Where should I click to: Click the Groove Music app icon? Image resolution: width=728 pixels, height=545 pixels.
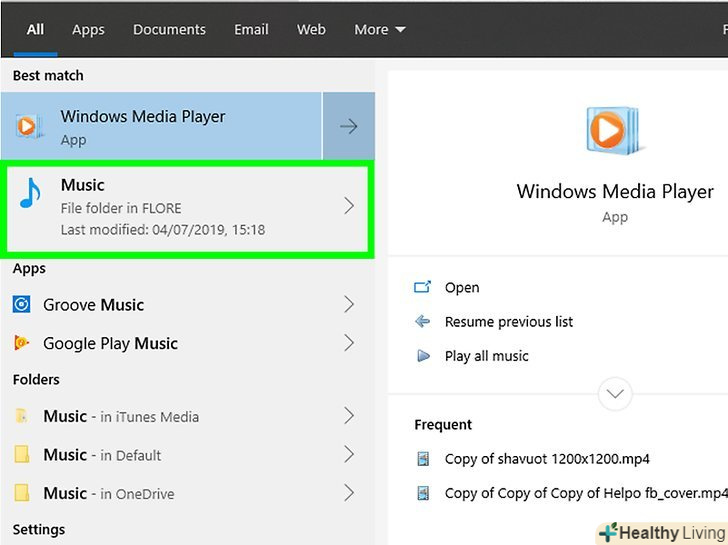[x=22, y=305]
